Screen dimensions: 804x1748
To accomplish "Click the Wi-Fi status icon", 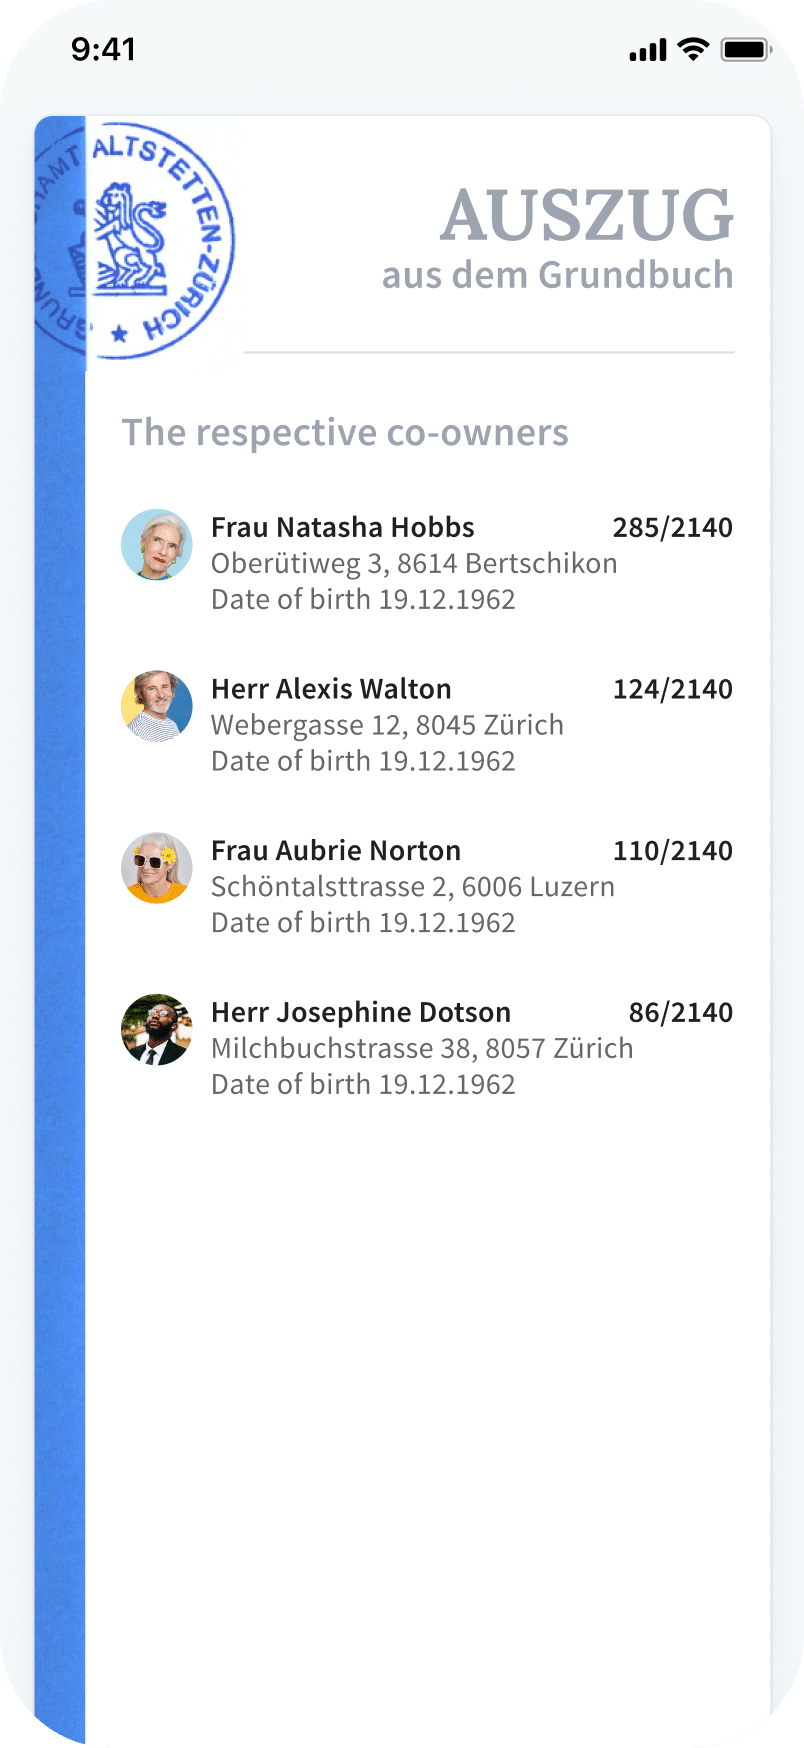I will coord(692,49).
